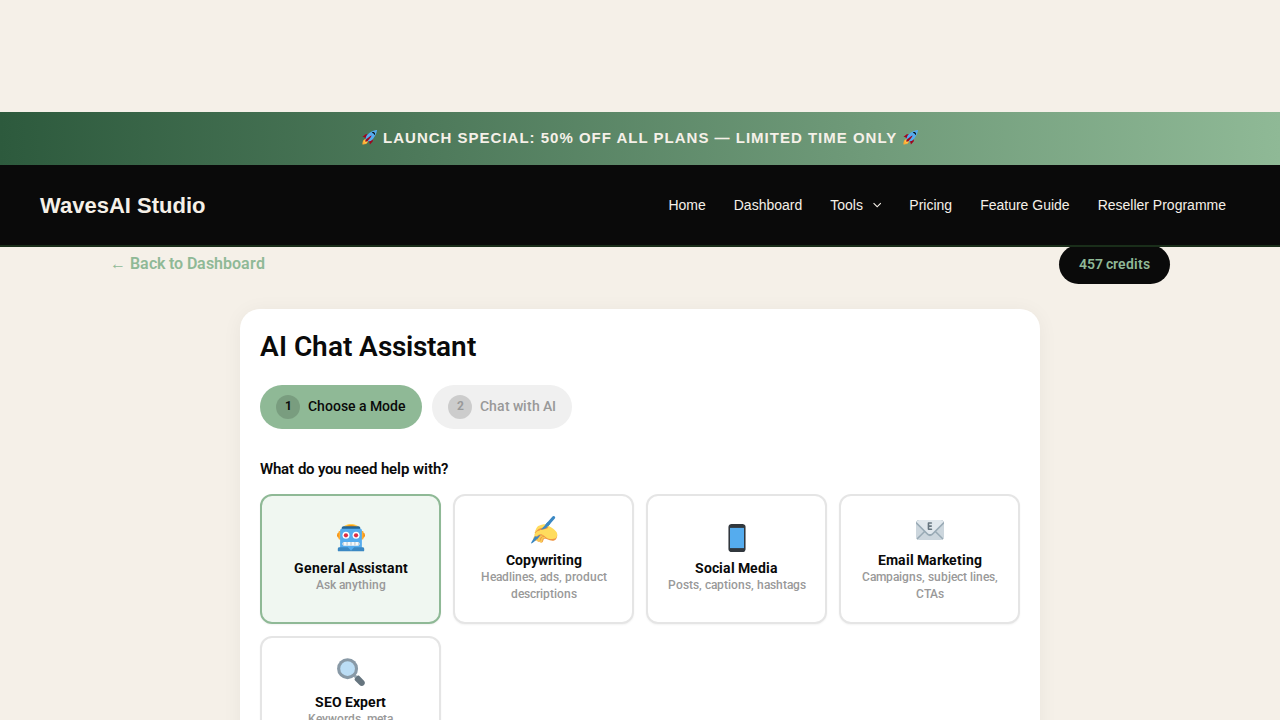This screenshot has width=1280, height=720.
Task: Click the Email Marketing envelope icon
Action: click(929, 530)
